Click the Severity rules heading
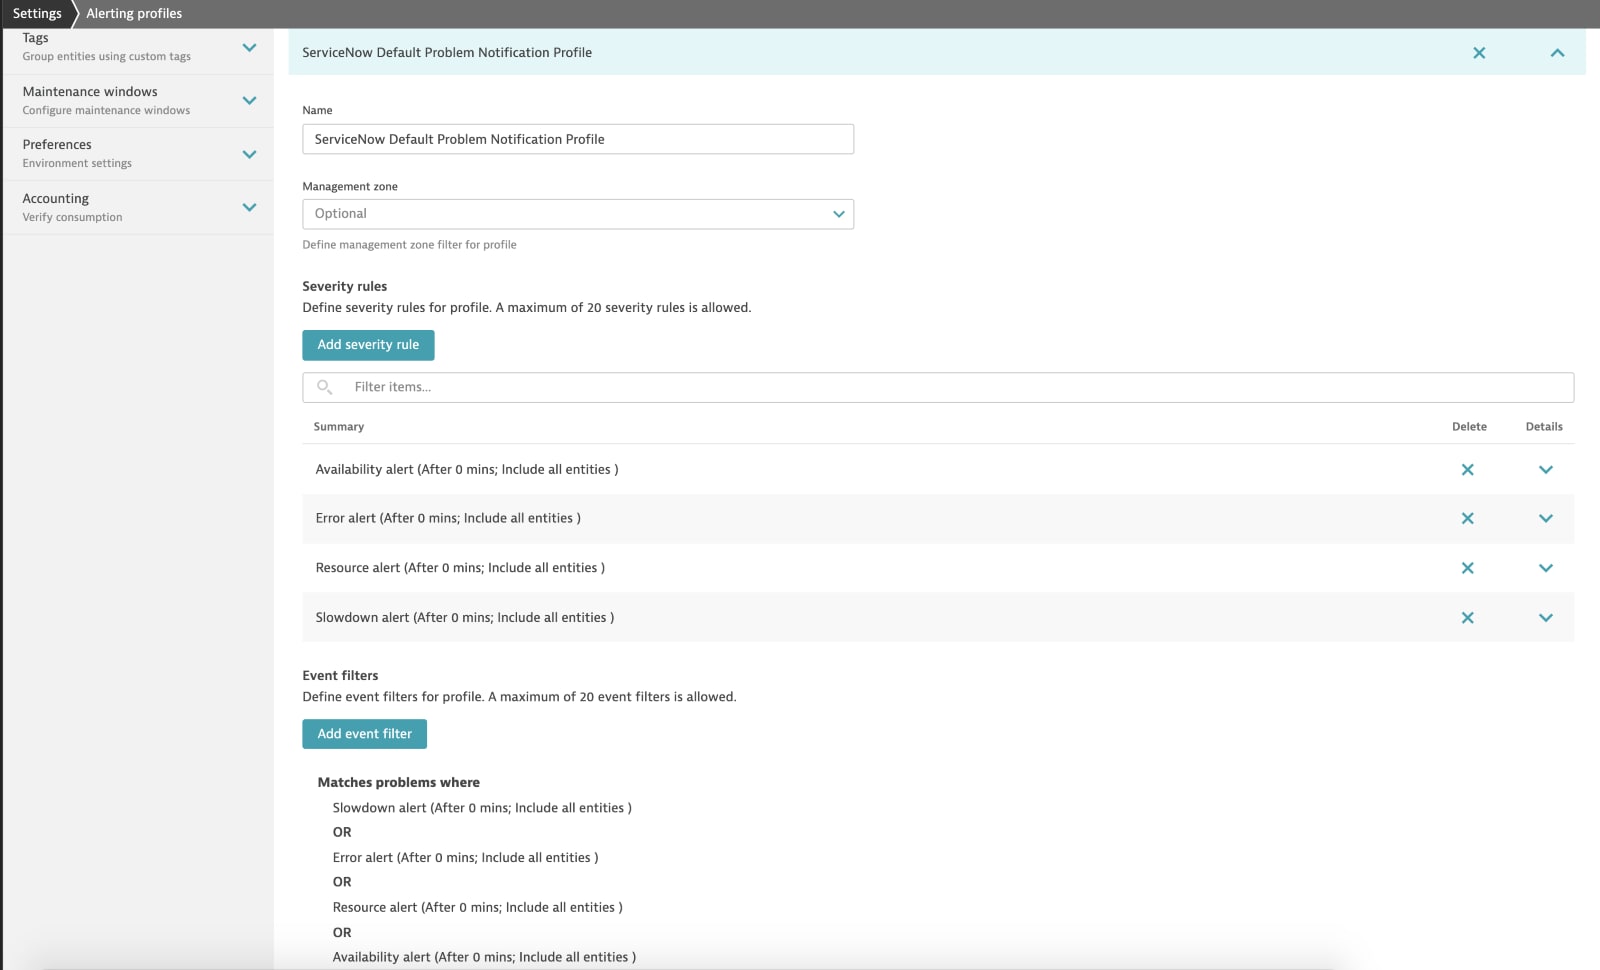Image resolution: width=1600 pixels, height=970 pixels. tap(345, 287)
